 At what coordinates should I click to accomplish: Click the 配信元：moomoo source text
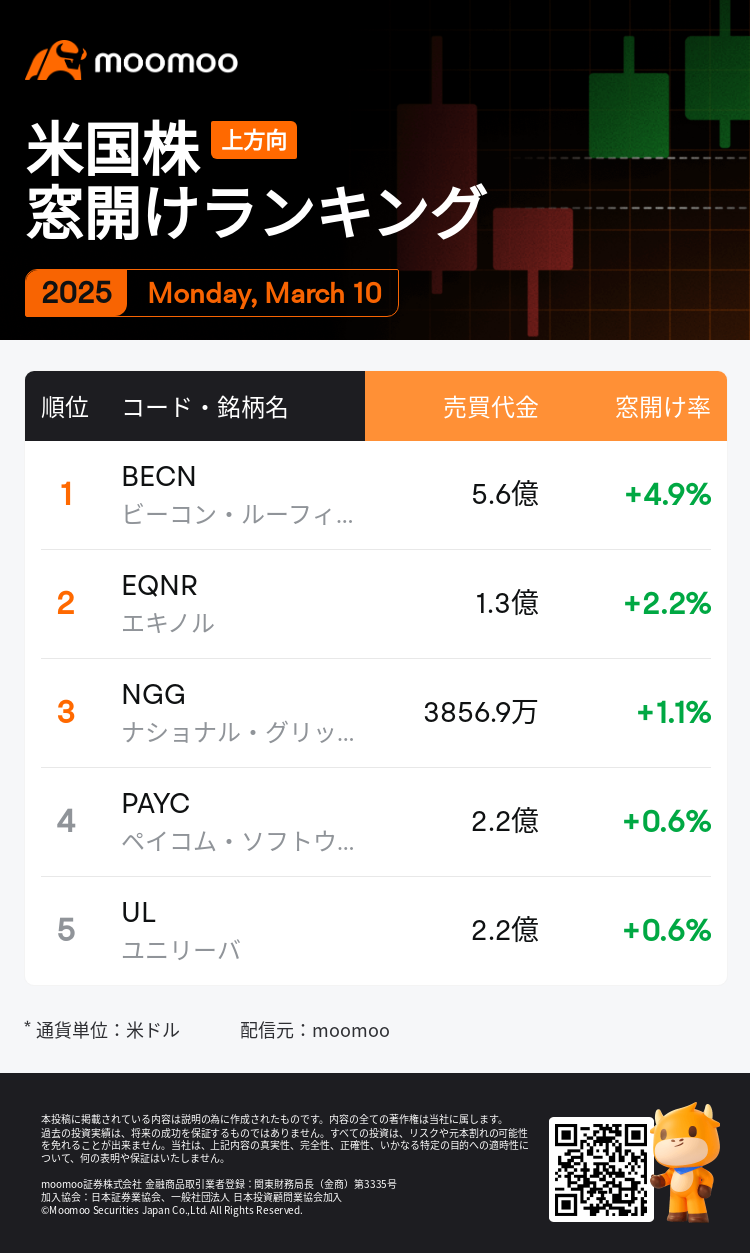(315, 1030)
